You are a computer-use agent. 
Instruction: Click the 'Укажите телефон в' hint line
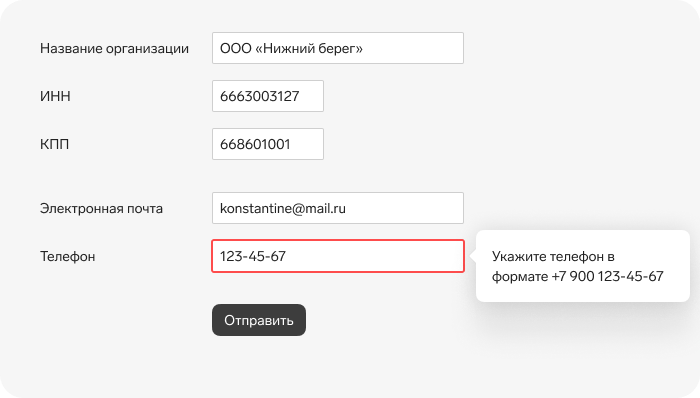coord(553,257)
